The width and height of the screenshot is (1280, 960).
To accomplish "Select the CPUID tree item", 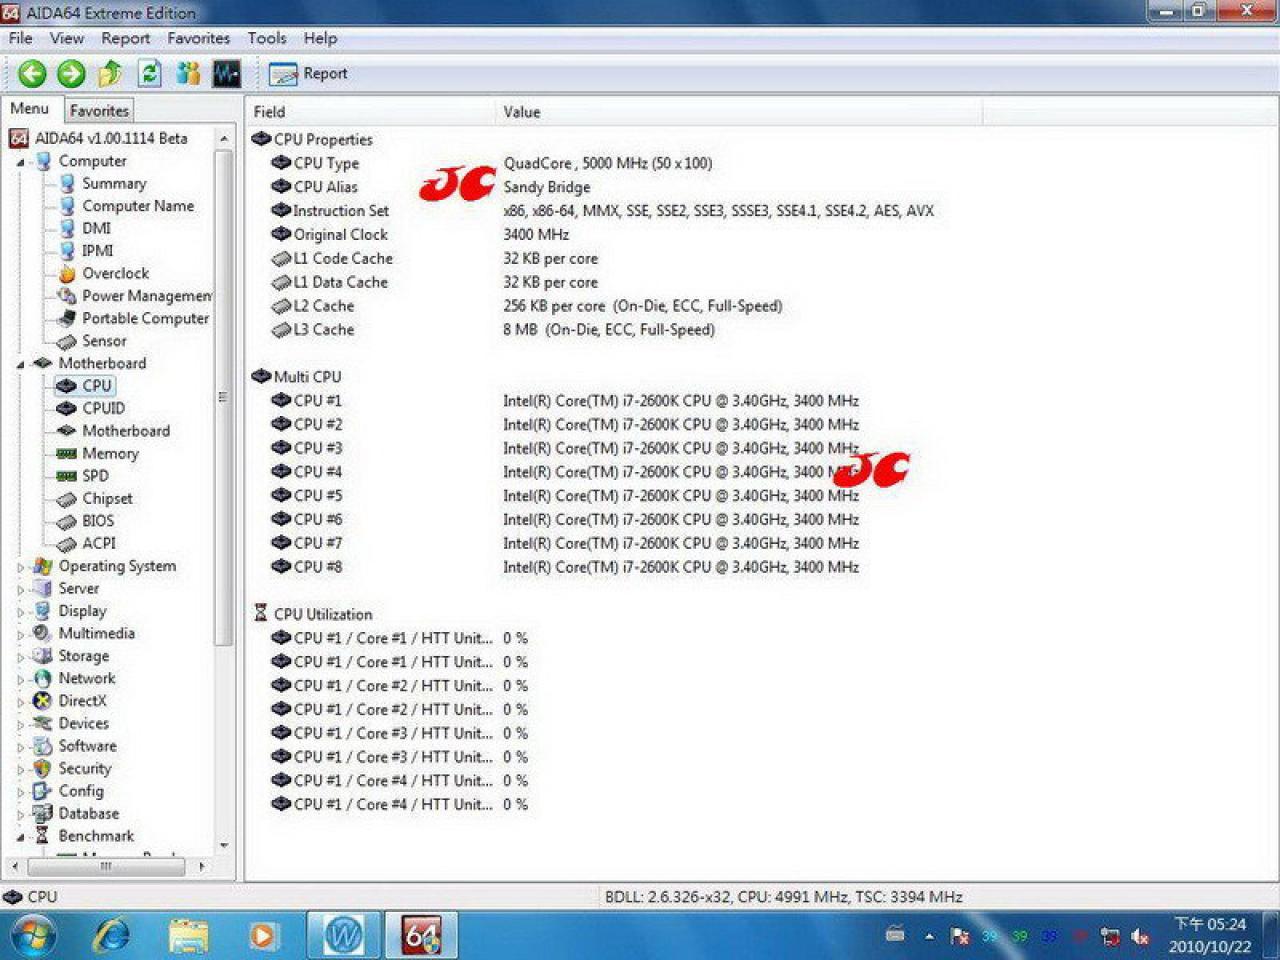I will (x=103, y=408).
